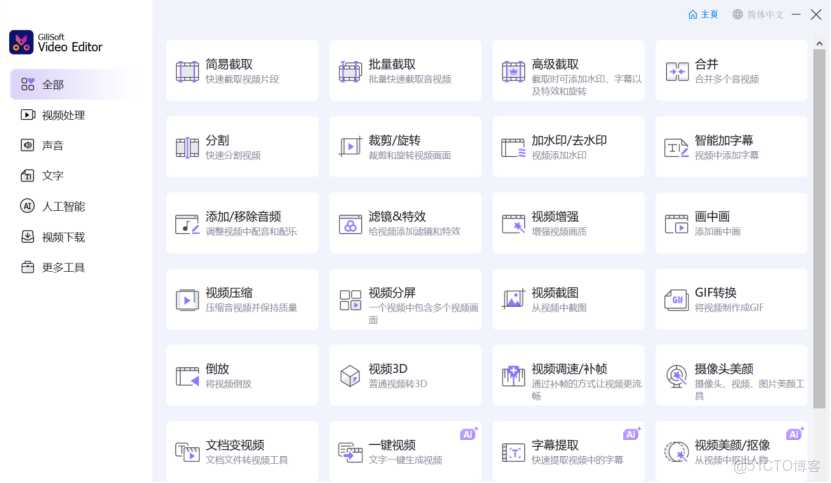Open the 倒放 reverse video icon
Screen dimensions: 831x483
(x=187, y=376)
